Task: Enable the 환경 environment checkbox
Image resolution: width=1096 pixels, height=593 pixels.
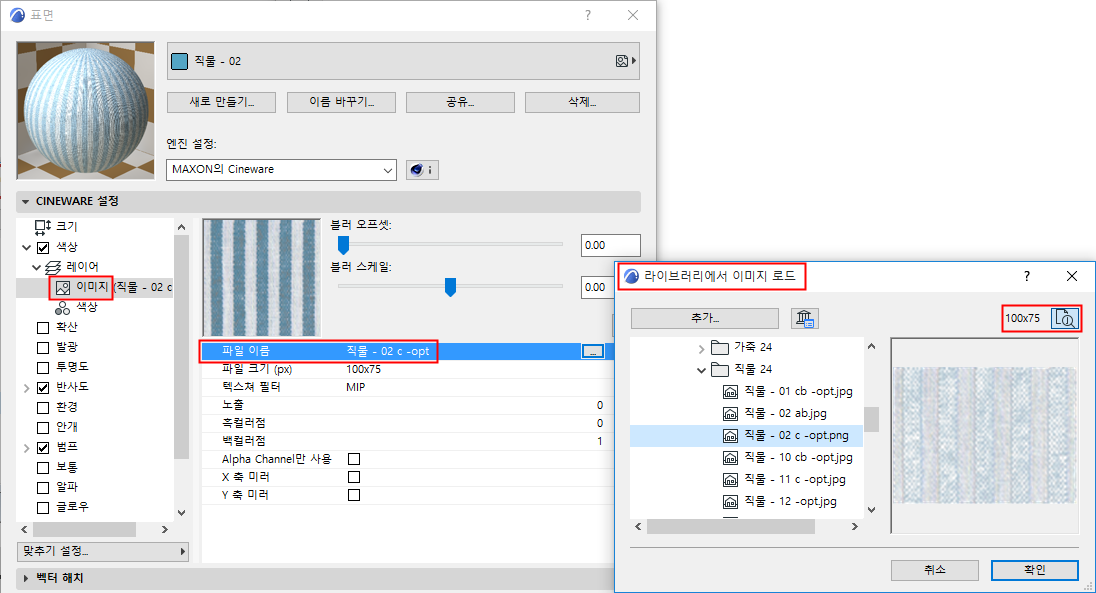Action: tap(43, 407)
